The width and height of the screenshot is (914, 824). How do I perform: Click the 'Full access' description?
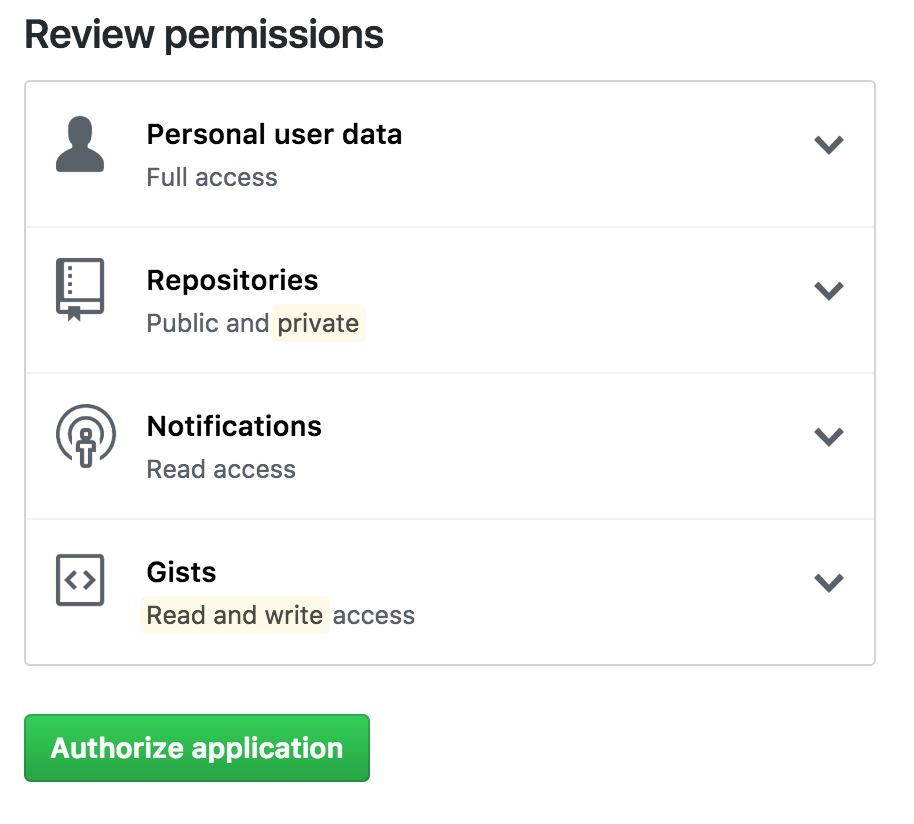click(x=212, y=177)
